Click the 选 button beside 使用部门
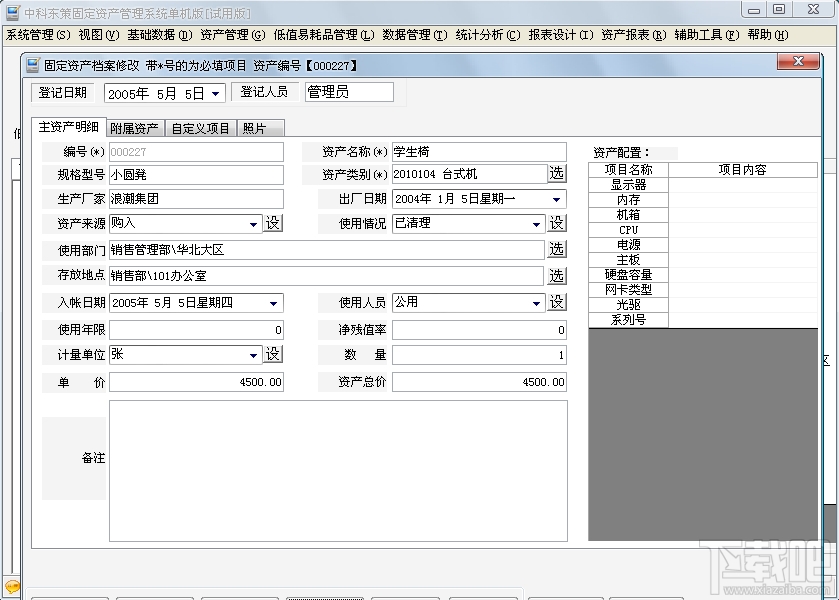The height and width of the screenshot is (600, 839). coord(556,250)
